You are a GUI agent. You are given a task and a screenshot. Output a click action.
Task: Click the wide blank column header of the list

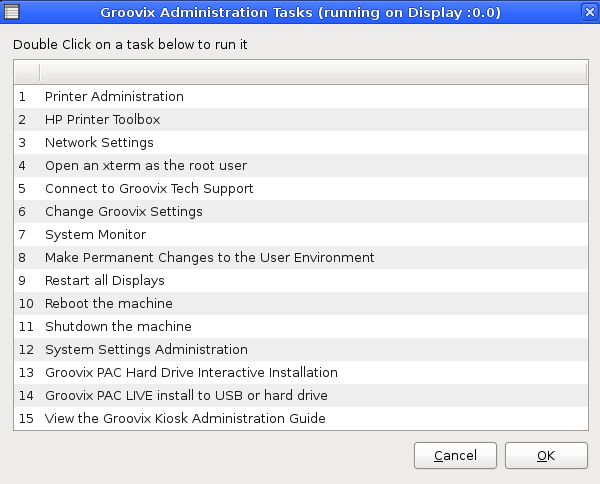[312, 73]
